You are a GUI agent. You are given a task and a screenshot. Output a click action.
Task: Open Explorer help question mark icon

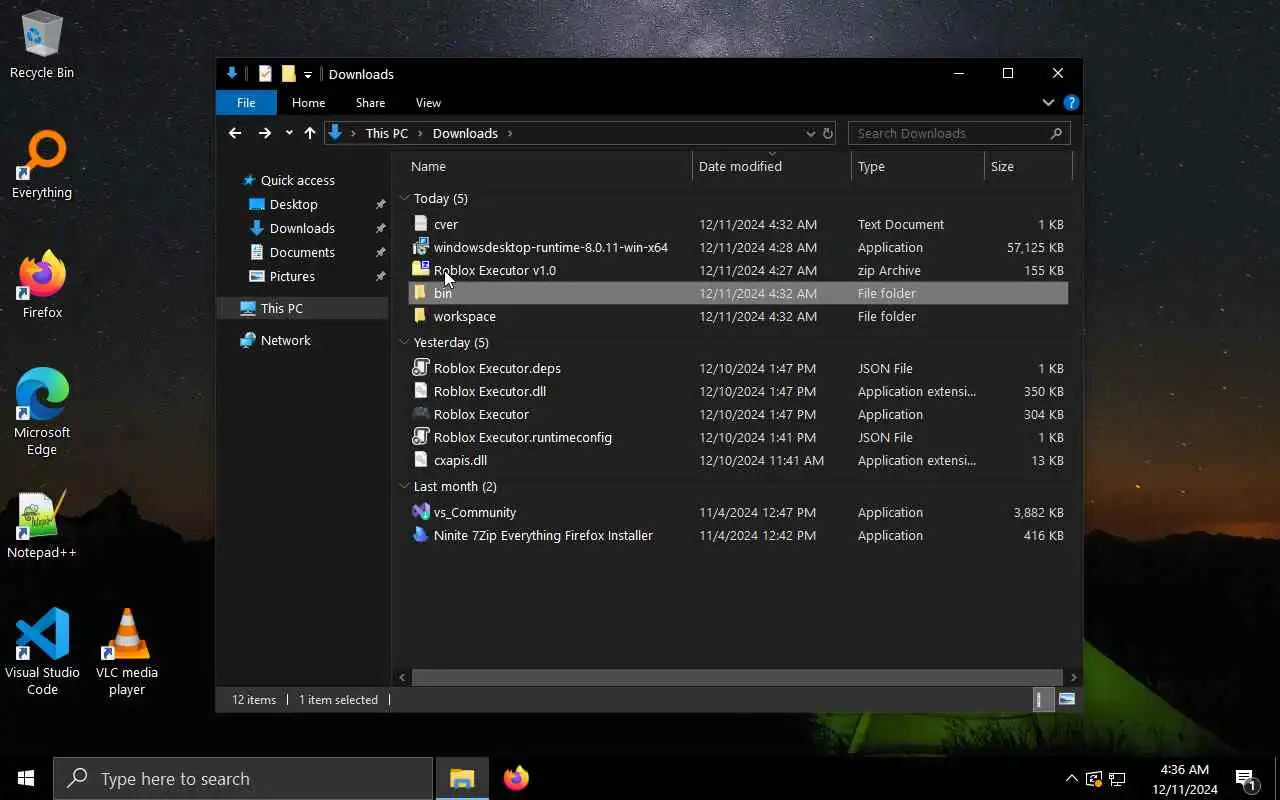tap(1071, 102)
